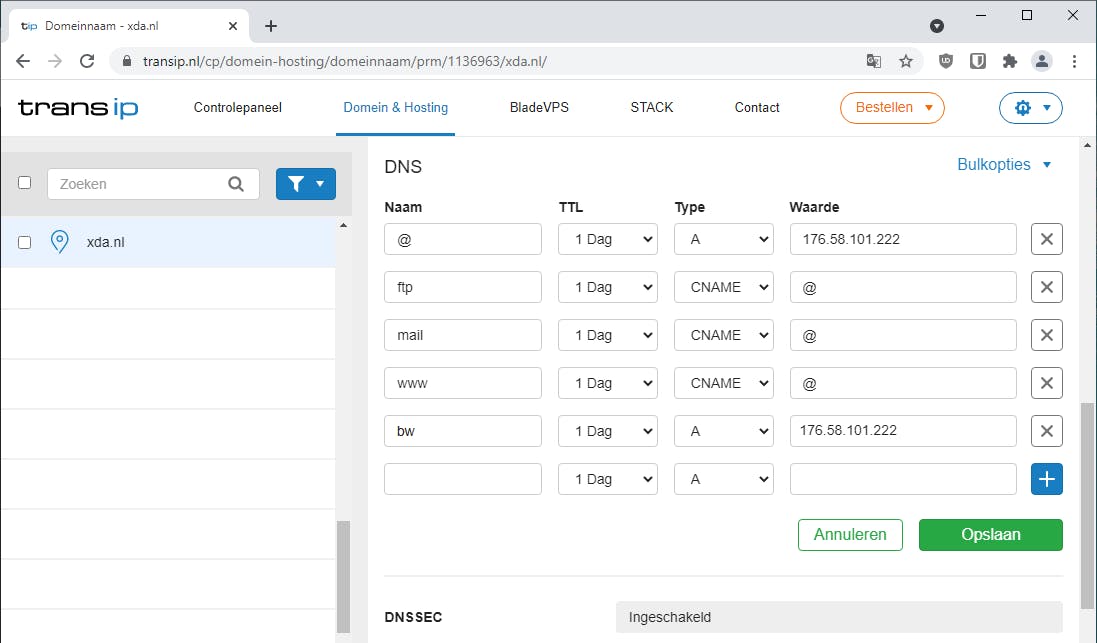Open the Google Translate icon in address bar
The height and width of the screenshot is (643, 1097).
point(873,61)
